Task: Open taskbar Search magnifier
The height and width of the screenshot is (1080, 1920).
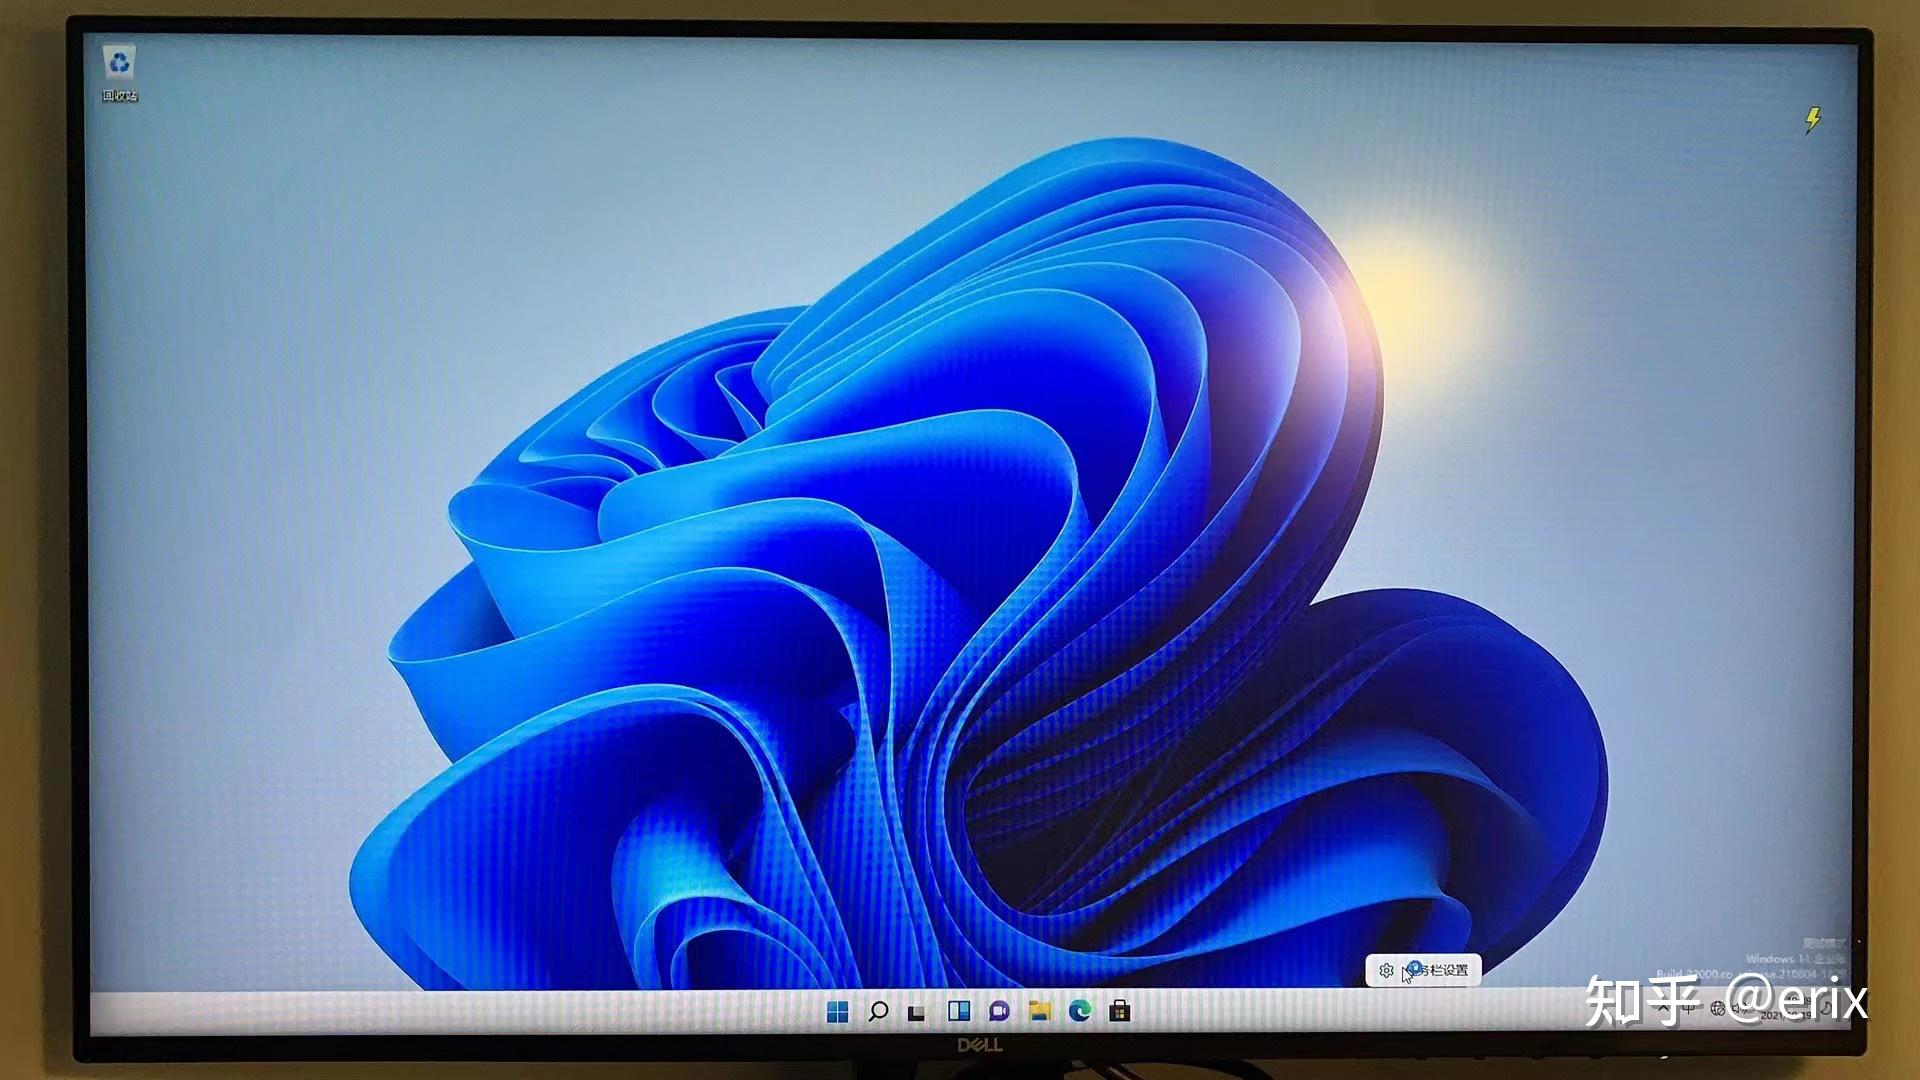Action: point(878,1012)
